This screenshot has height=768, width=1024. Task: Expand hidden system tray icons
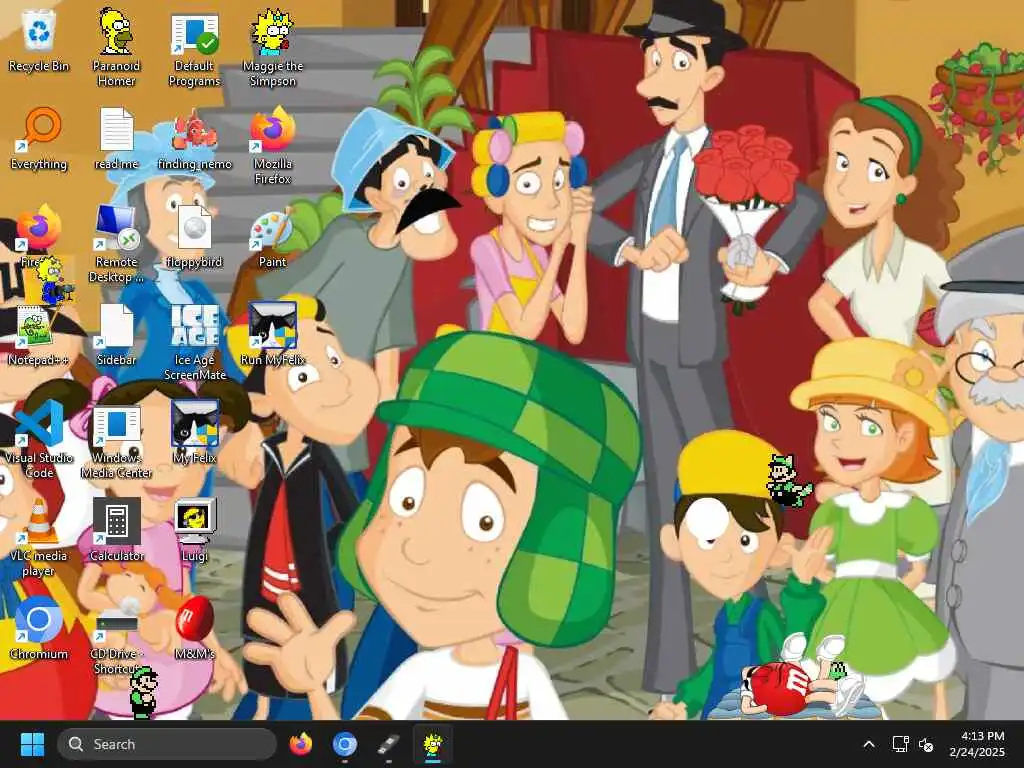tap(869, 744)
